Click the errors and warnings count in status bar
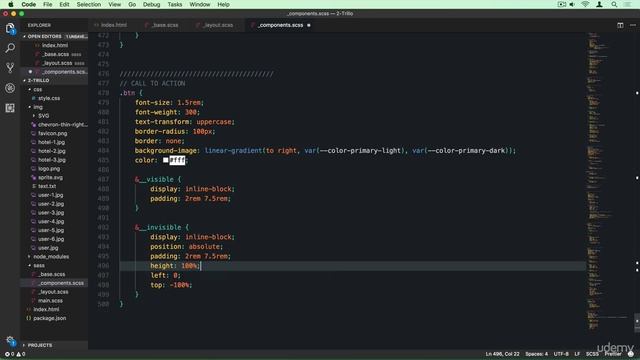640x360 pixels. [x=15, y=354]
